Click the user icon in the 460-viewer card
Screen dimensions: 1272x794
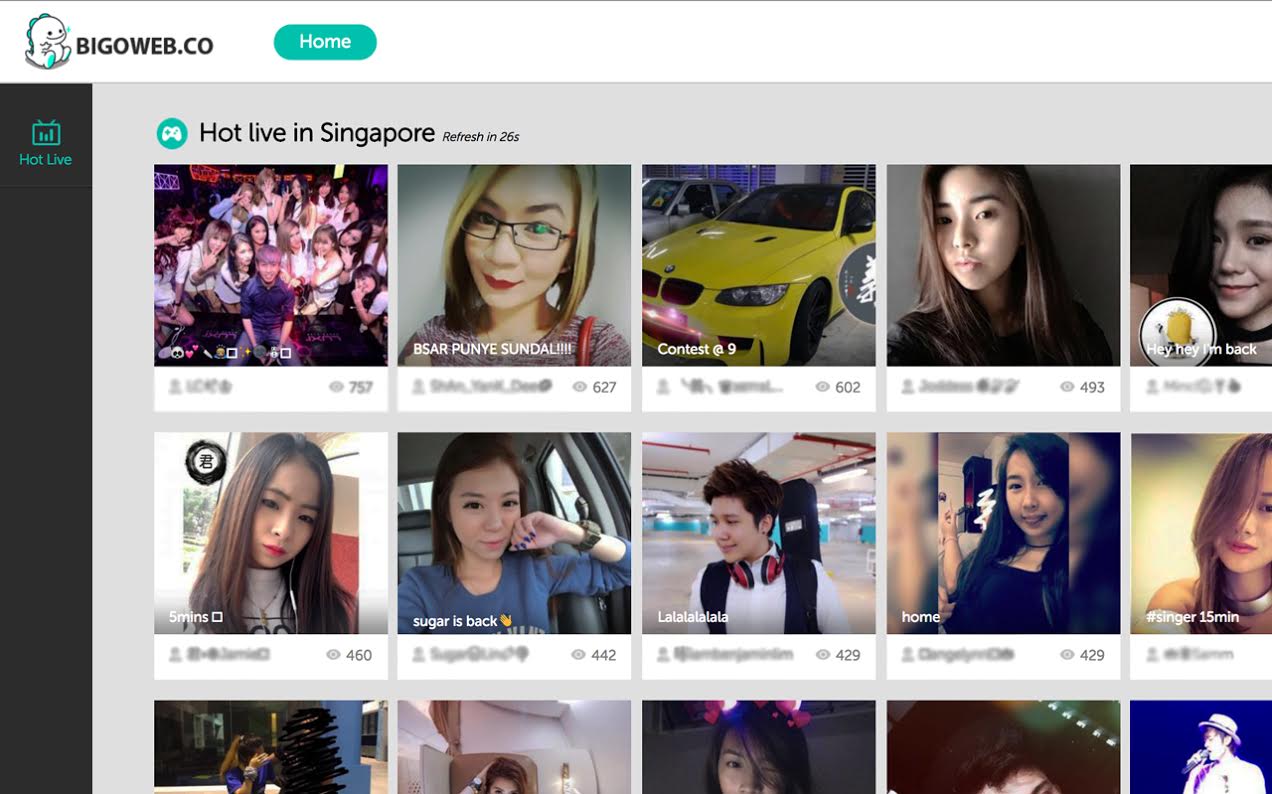(x=175, y=655)
